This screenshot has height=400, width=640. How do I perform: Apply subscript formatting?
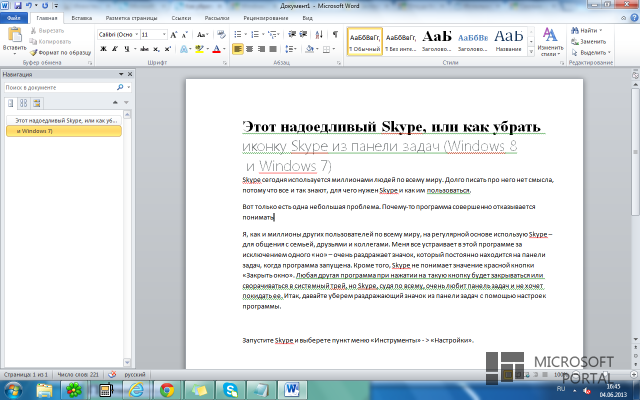156,49
